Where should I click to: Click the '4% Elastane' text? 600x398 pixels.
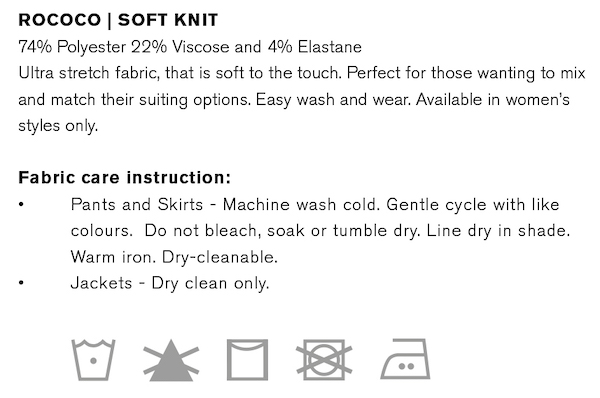click(x=315, y=47)
